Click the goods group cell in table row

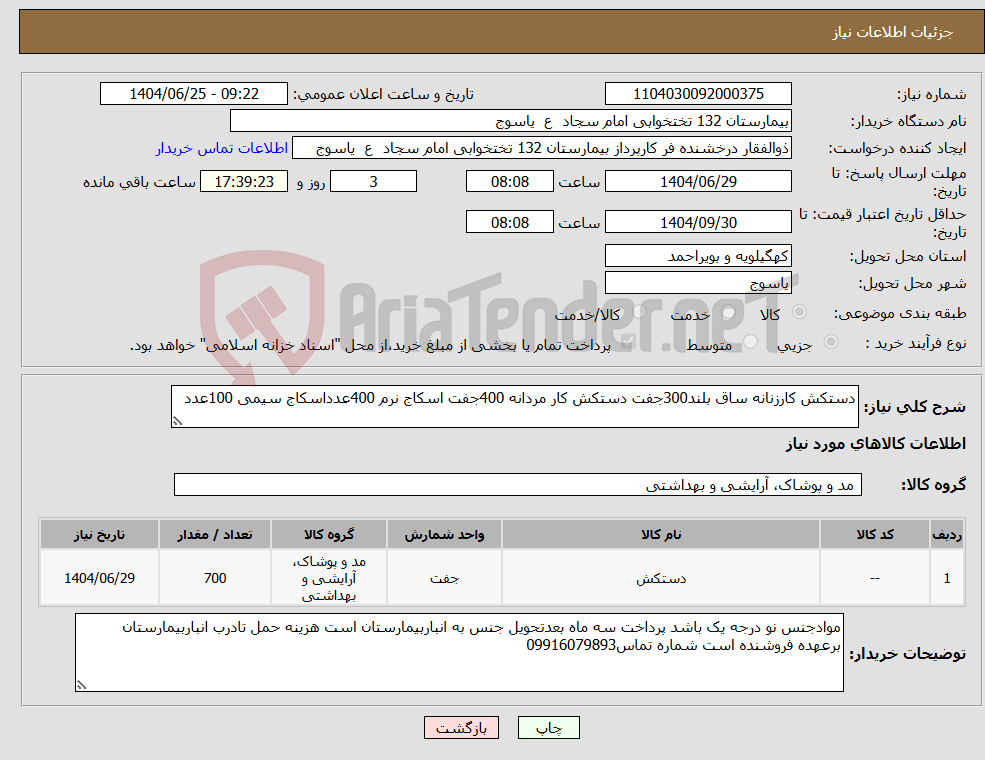coord(329,578)
